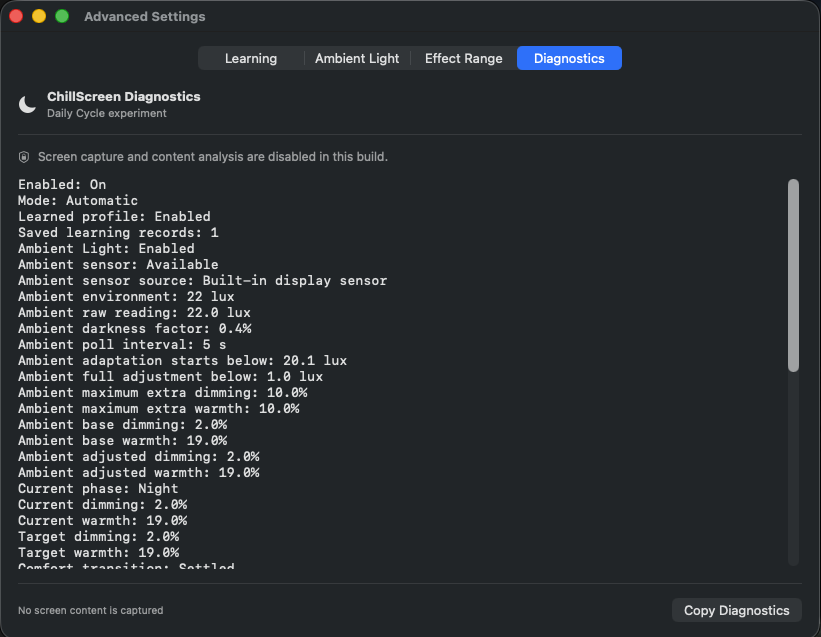This screenshot has width=821, height=637.
Task: Click the screen capture disabled notice text
Action: click(213, 157)
